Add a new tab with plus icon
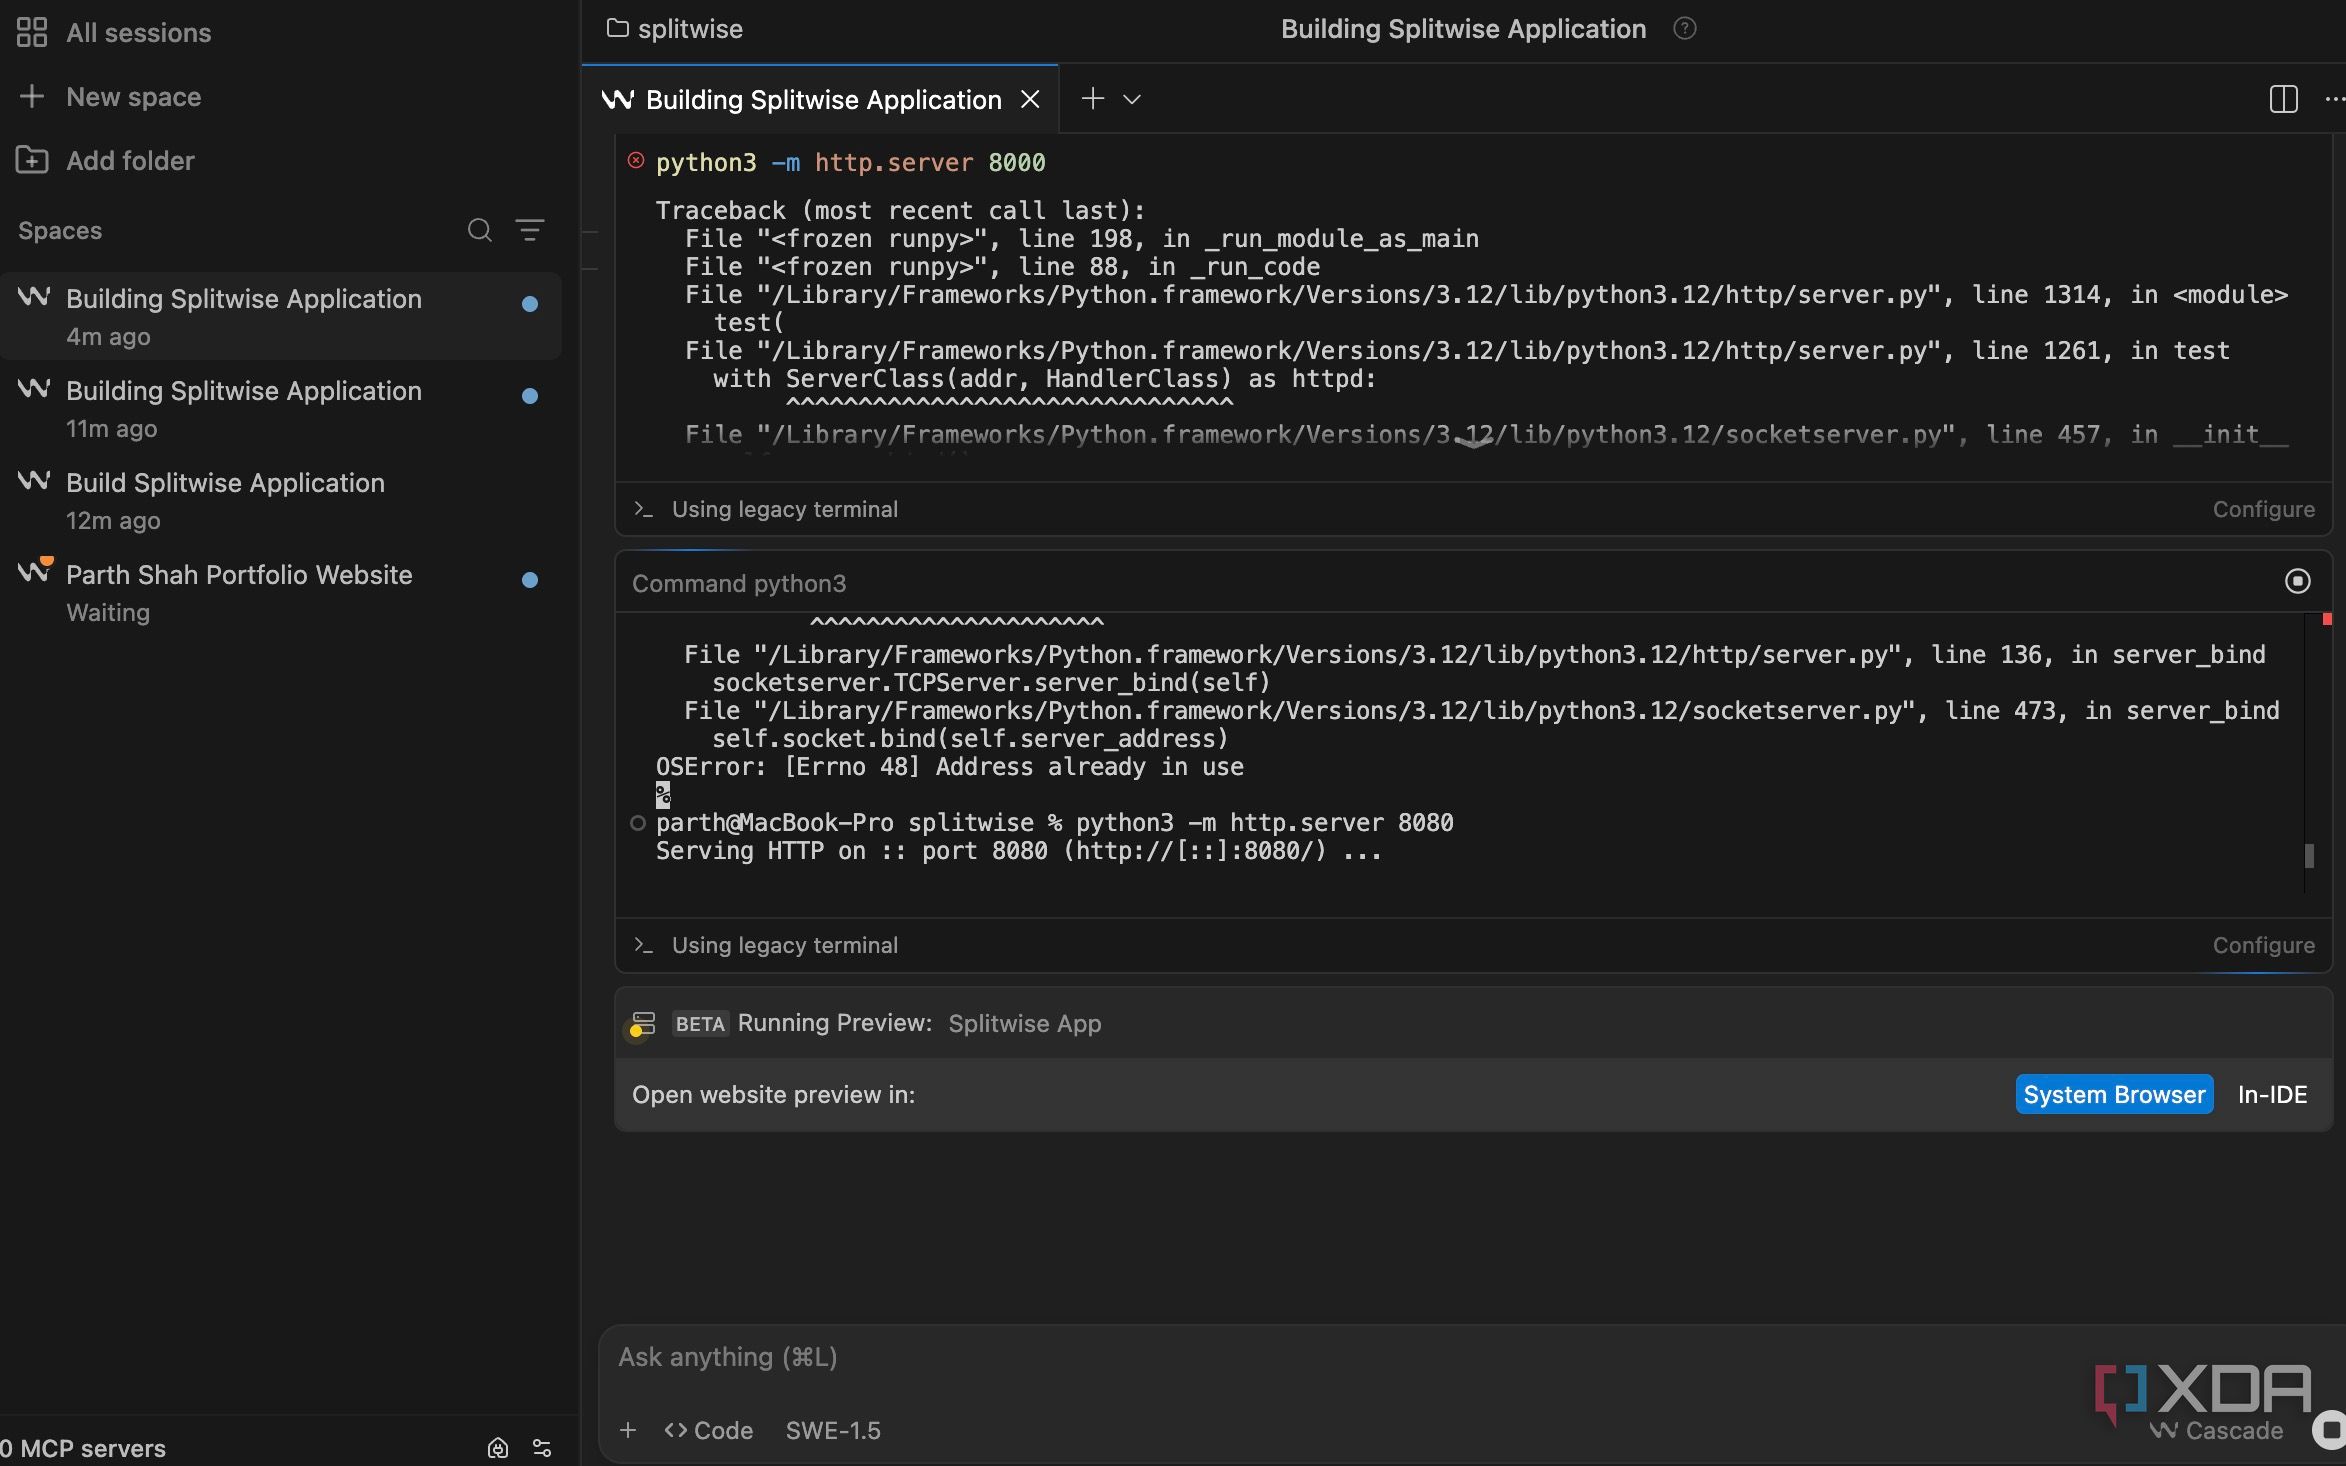 (x=1093, y=98)
